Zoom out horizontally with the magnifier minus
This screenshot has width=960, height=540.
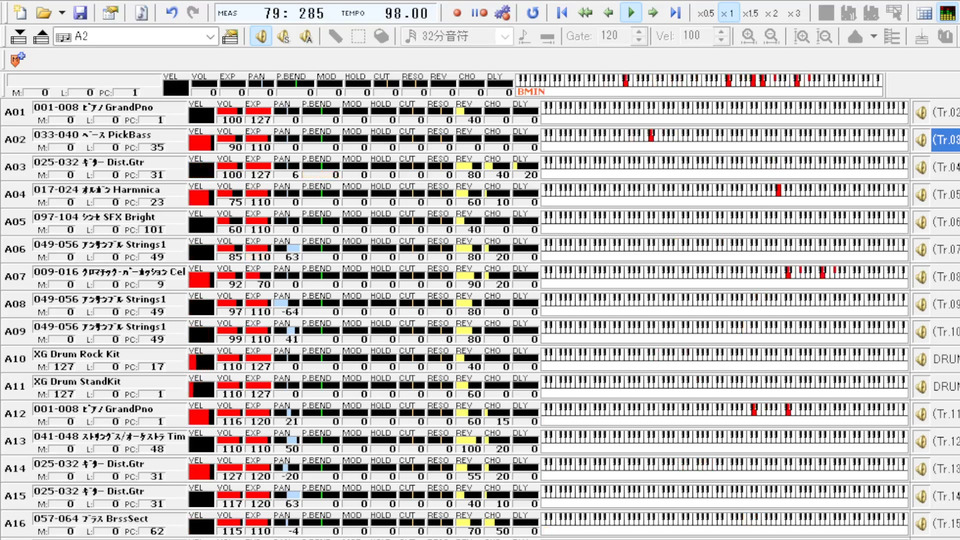pyautogui.click(x=771, y=37)
